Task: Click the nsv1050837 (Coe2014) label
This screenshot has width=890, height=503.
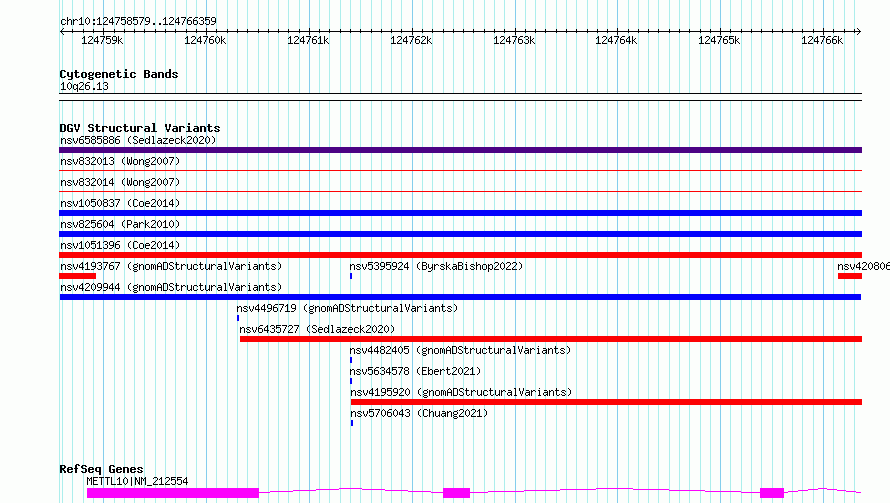Action: [x=120, y=203]
